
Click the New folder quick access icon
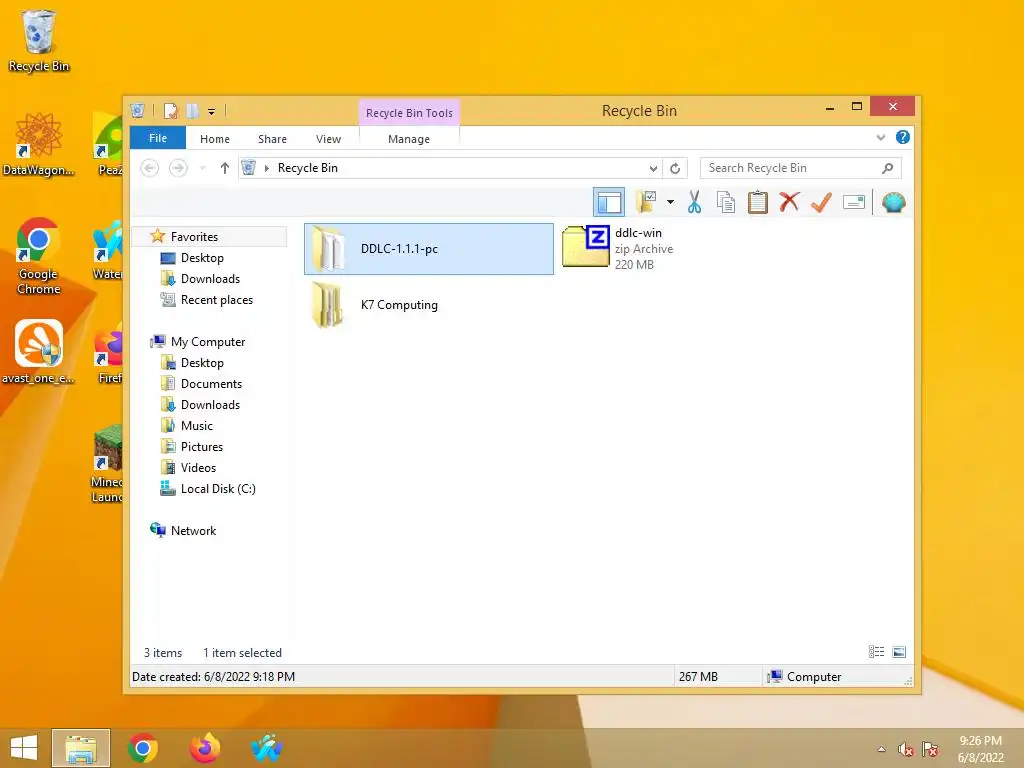pos(192,111)
